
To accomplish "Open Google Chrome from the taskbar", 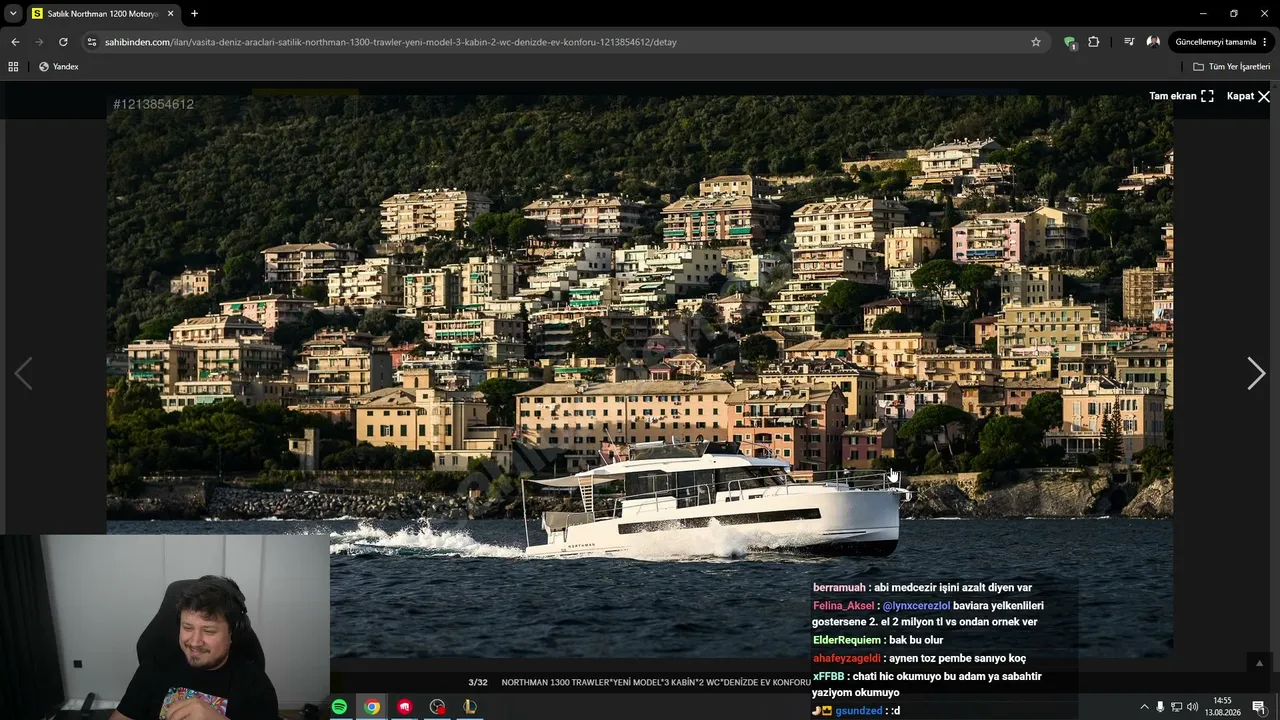I will (x=372, y=707).
